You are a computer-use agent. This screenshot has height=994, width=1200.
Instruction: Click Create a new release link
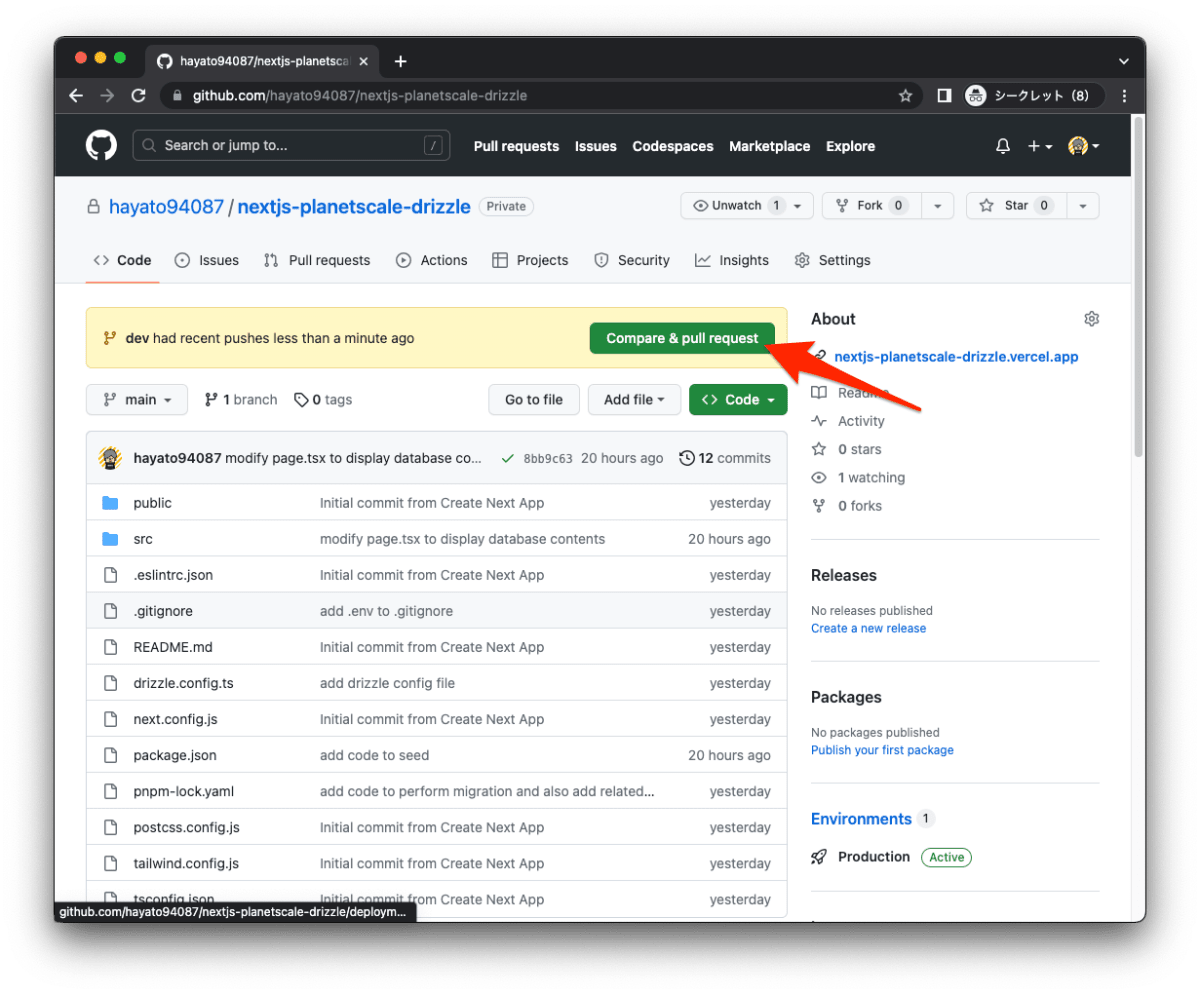click(868, 629)
